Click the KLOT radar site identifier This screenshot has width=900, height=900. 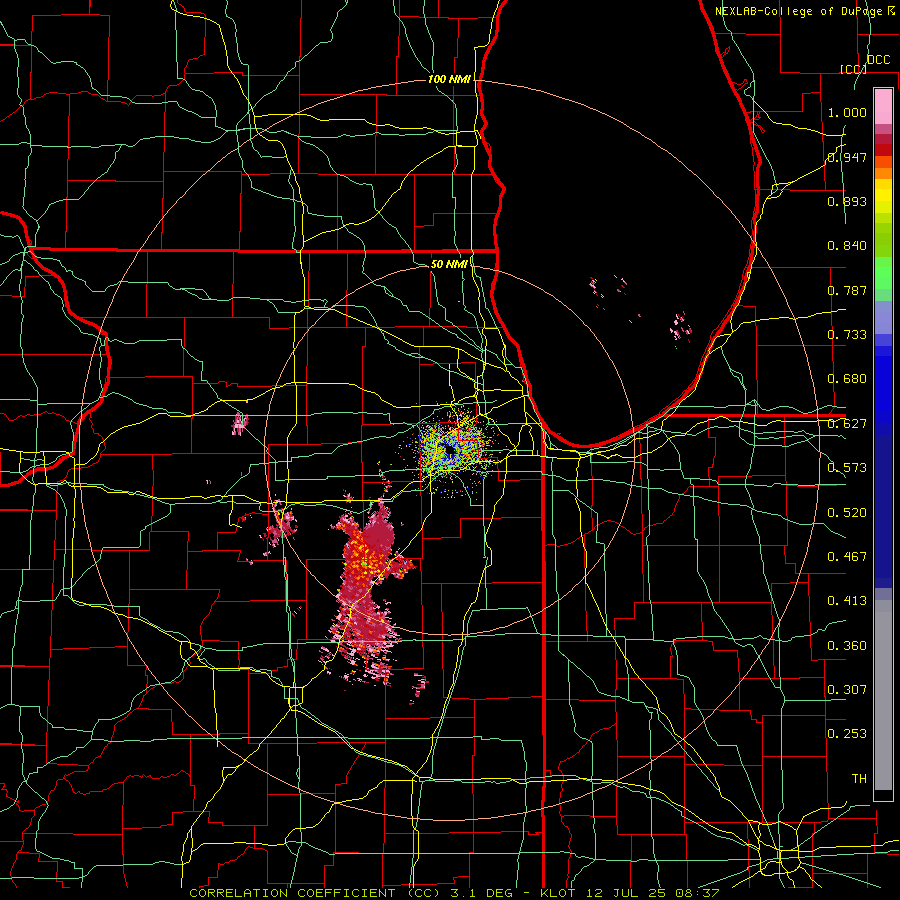point(557,893)
